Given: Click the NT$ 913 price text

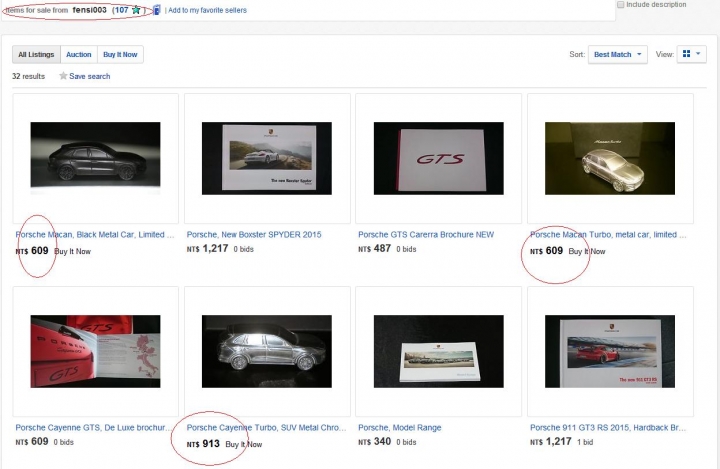Looking at the screenshot, I should tap(203, 444).
